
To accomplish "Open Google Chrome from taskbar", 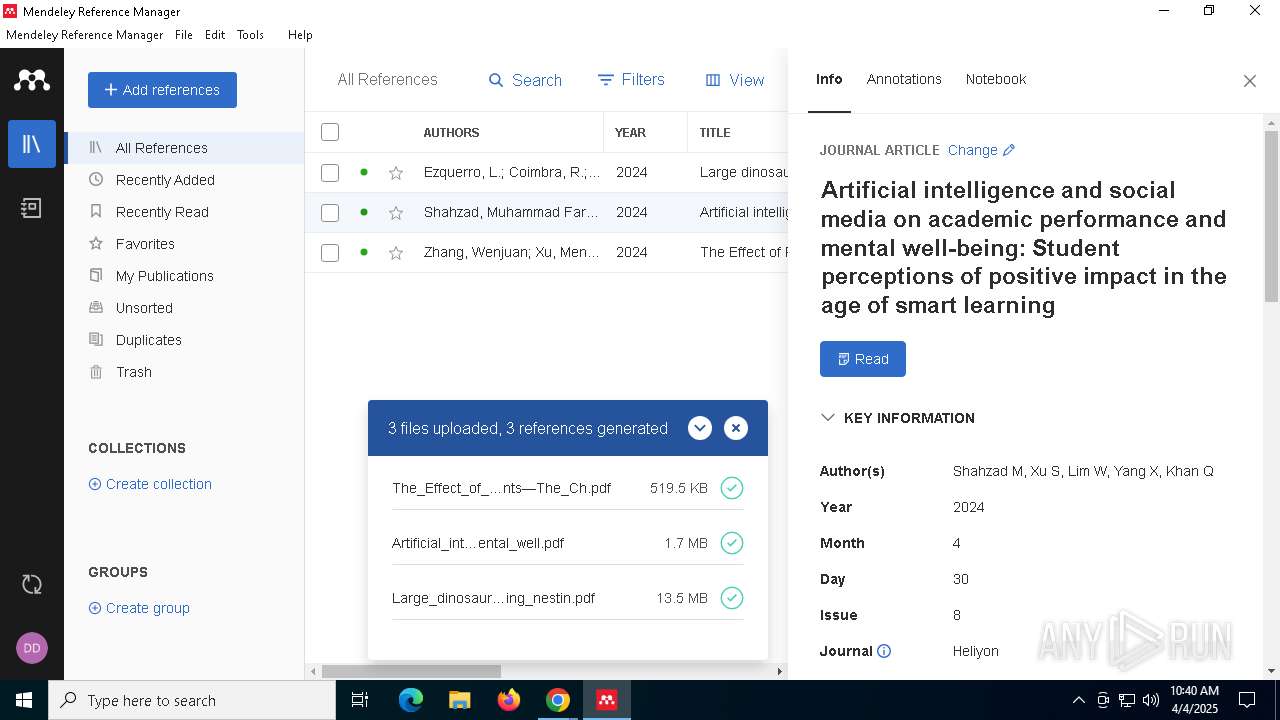I will click(x=558, y=700).
